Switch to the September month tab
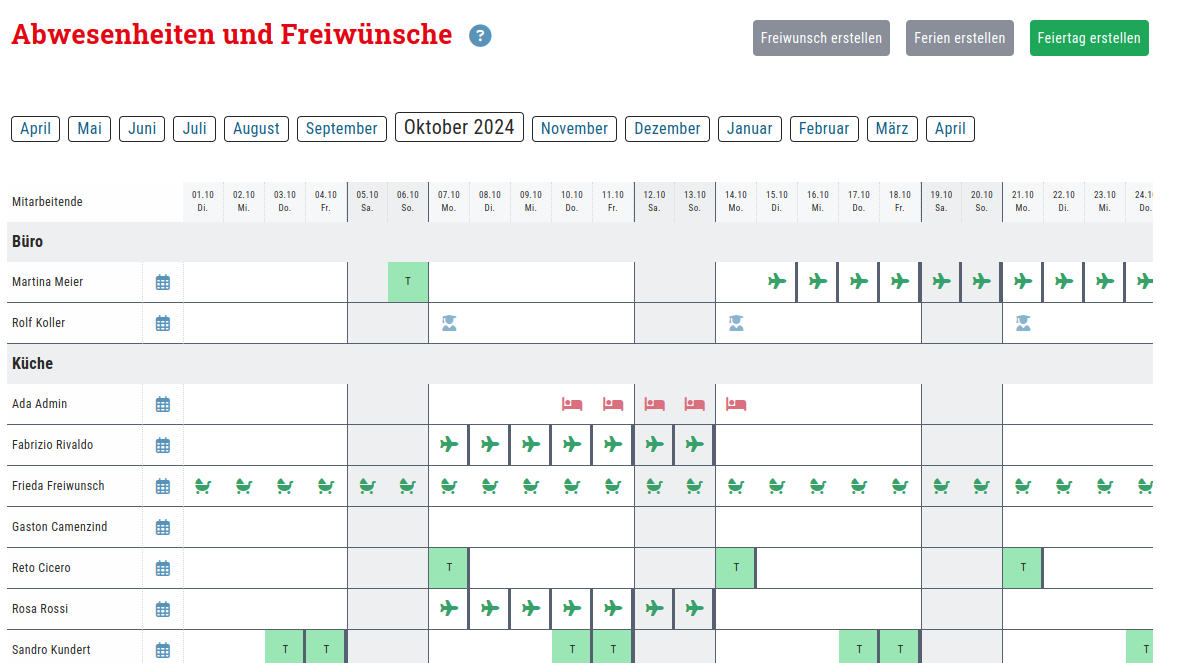The height and width of the screenshot is (663, 1178). [341, 129]
